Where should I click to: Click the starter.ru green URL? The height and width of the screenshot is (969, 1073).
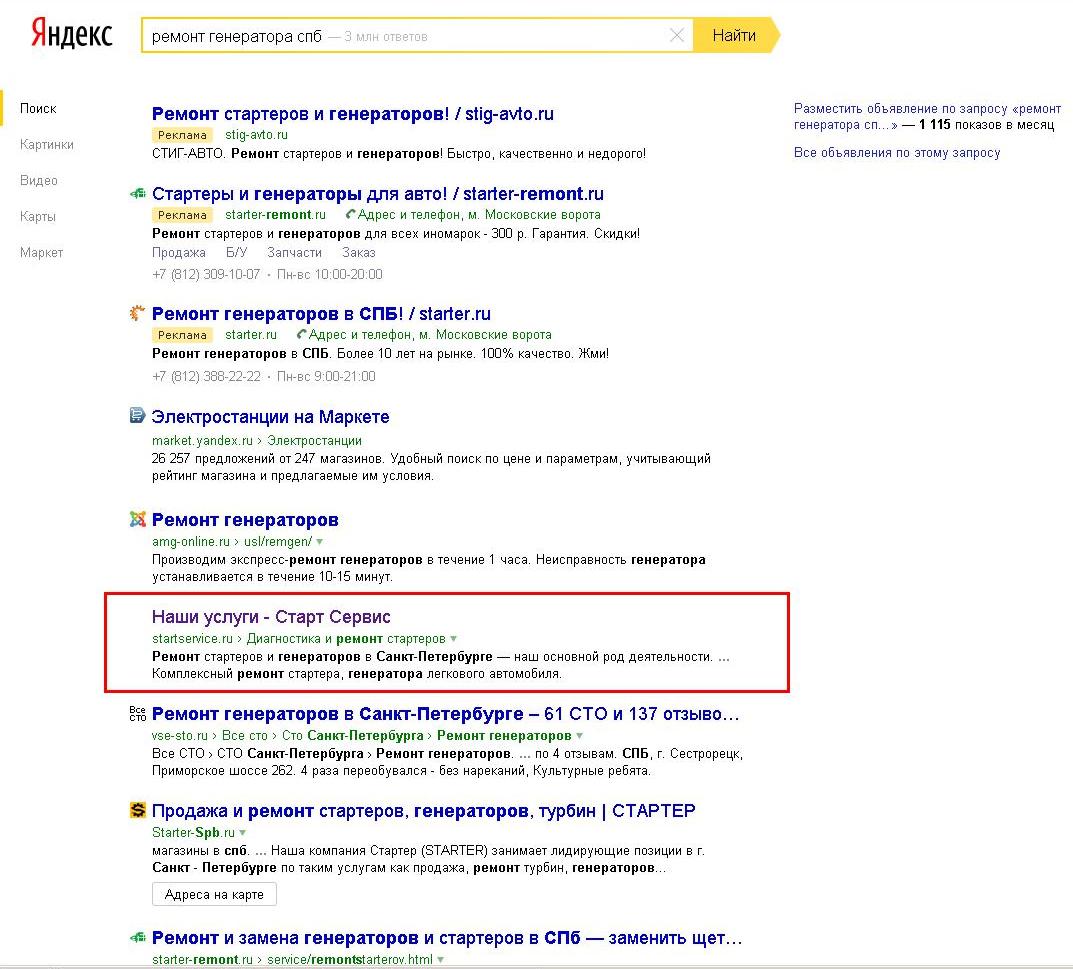click(x=250, y=335)
